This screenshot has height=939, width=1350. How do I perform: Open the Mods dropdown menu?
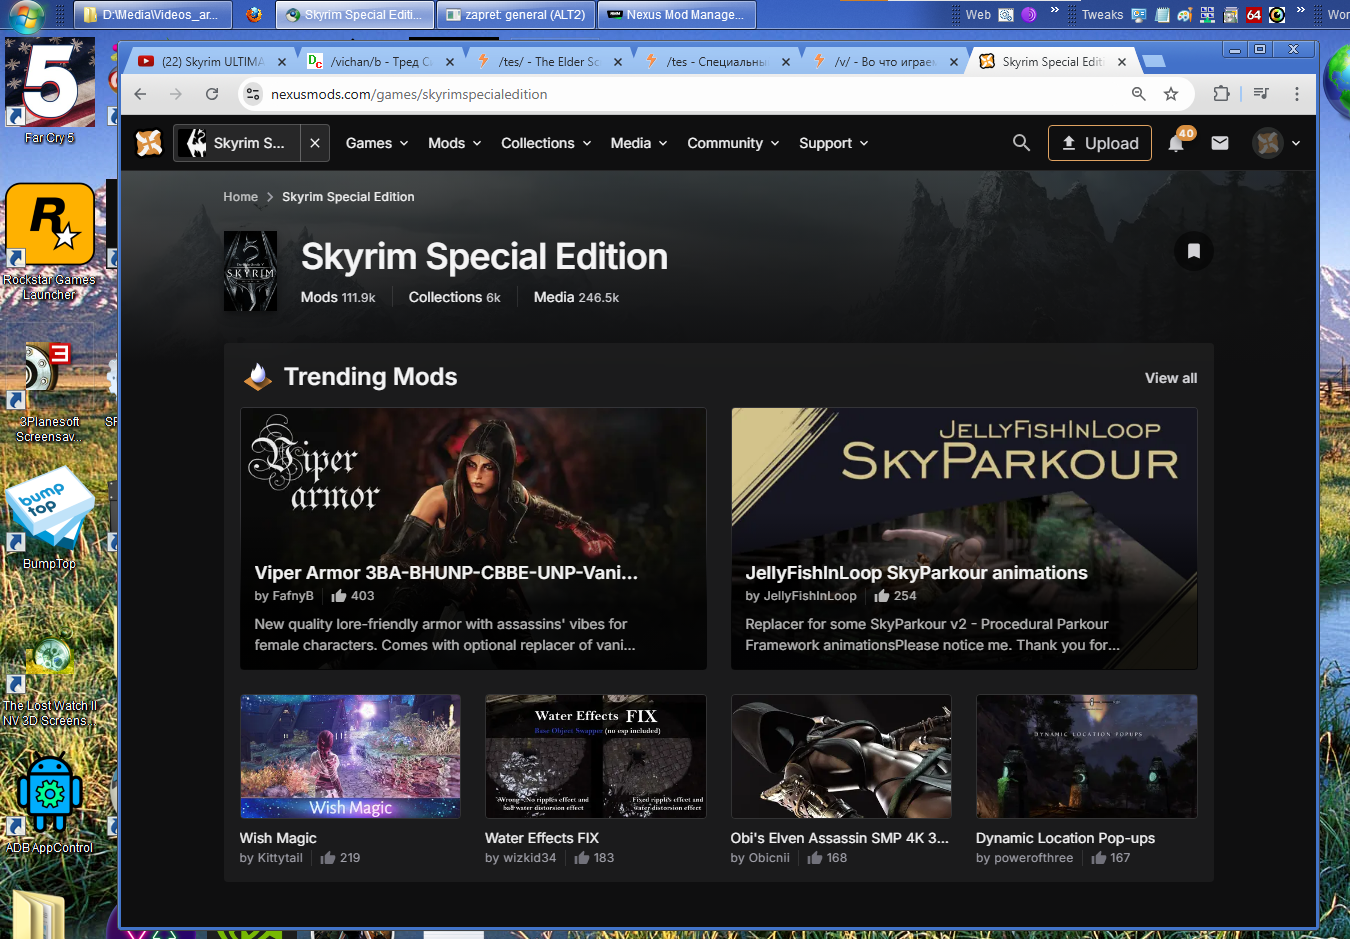tap(455, 143)
